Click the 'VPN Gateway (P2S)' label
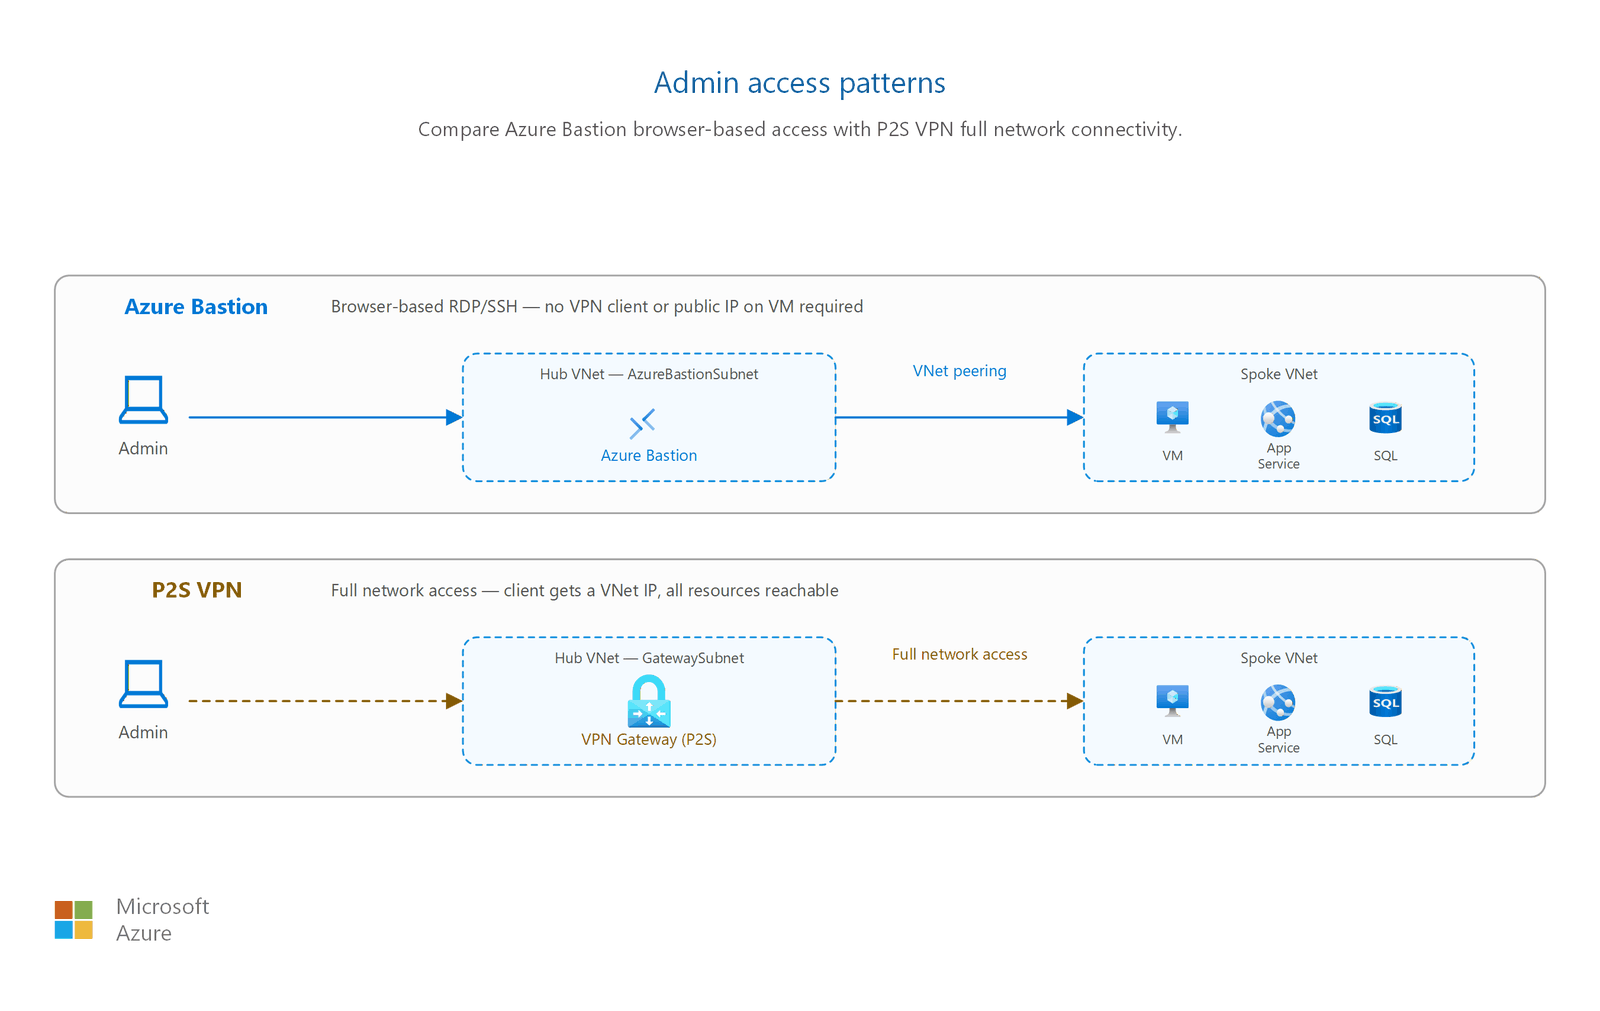The image size is (1600, 1011). click(x=649, y=740)
